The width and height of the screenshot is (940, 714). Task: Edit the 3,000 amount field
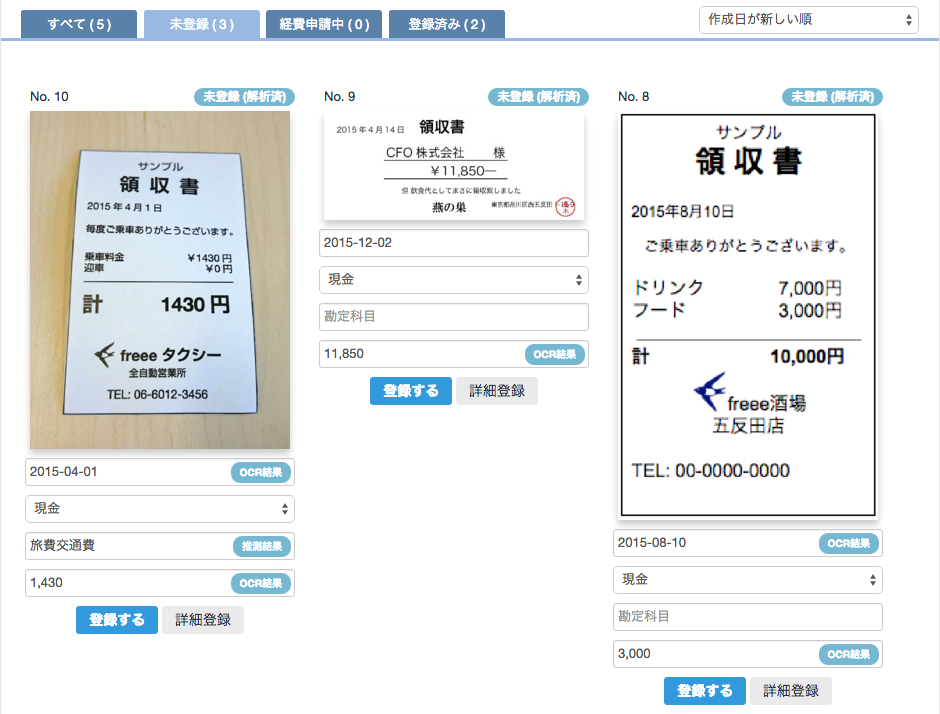pos(748,654)
